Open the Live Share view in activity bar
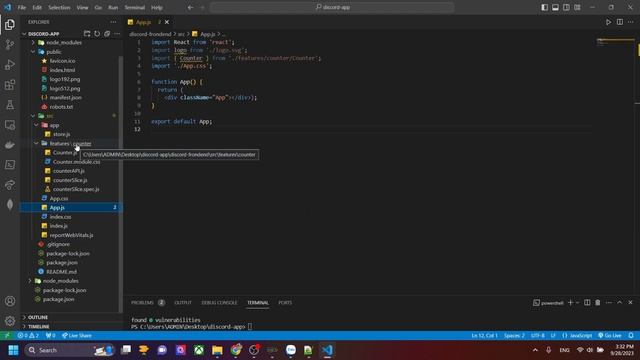The height and width of the screenshot is (360, 640). [10, 184]
